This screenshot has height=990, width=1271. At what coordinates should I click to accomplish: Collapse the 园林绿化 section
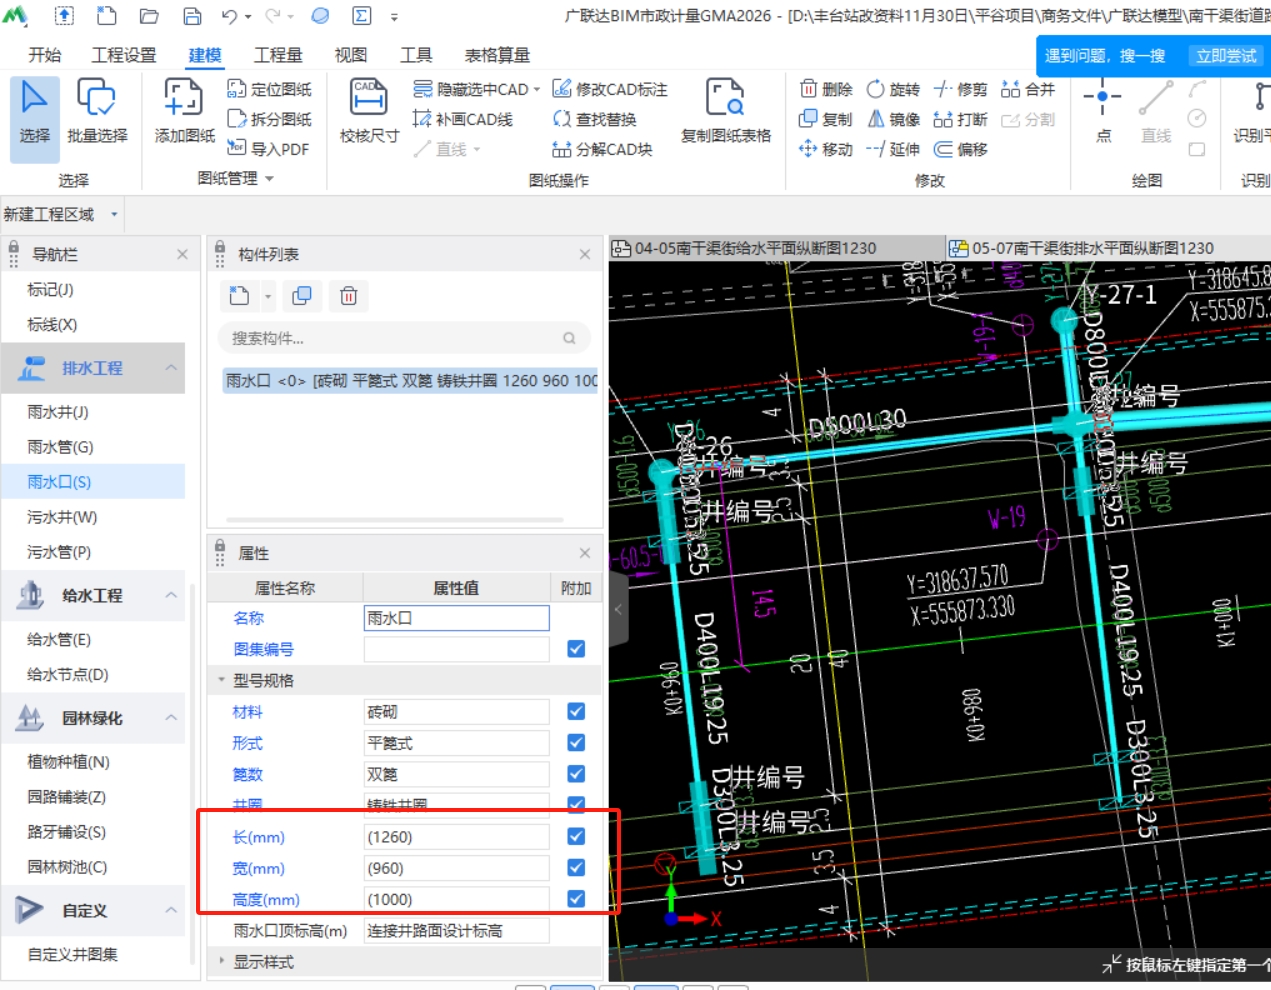click(171, 718)
